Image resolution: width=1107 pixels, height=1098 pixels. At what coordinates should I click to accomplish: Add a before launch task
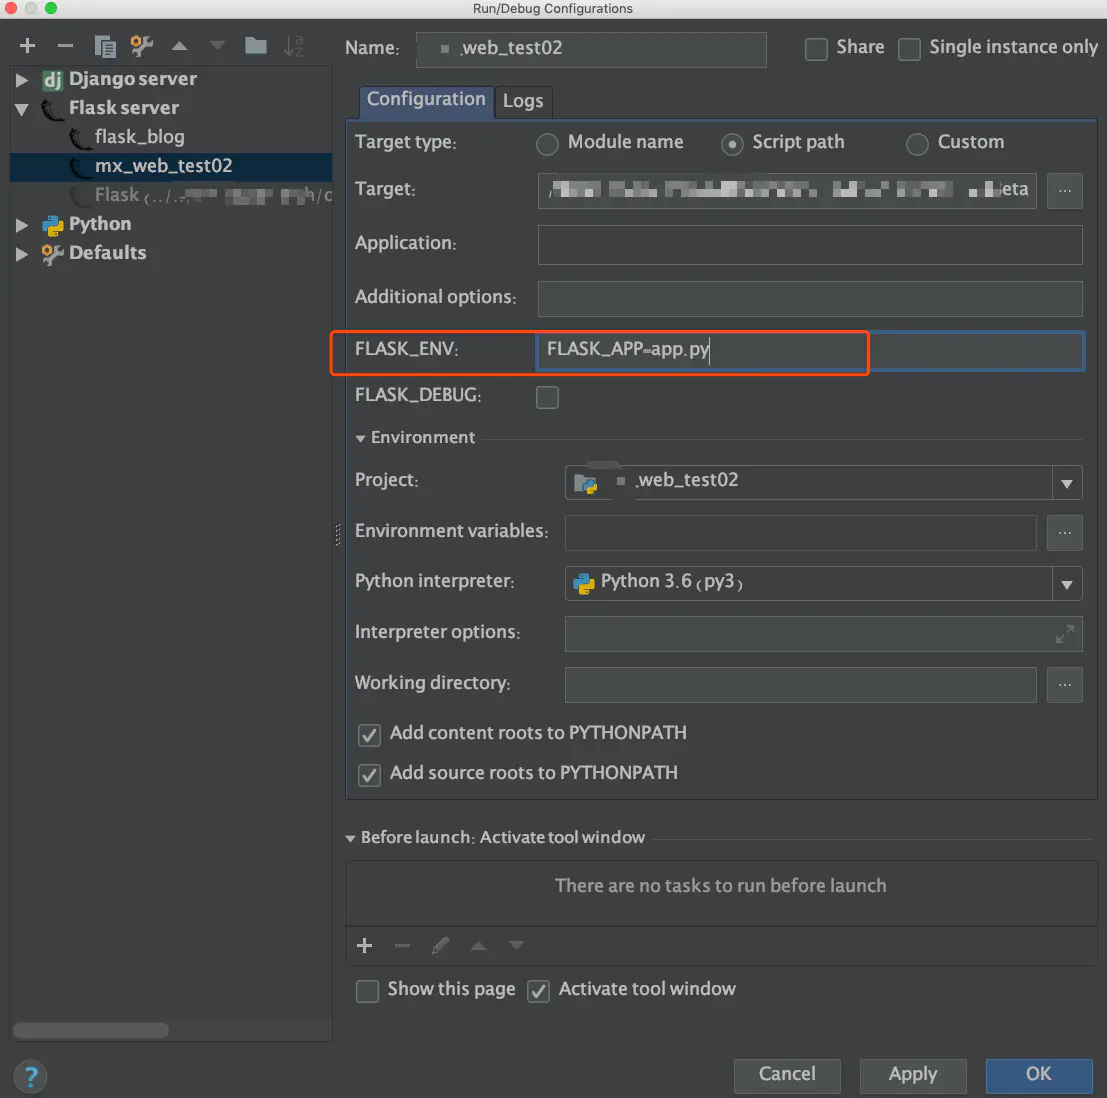[364, 945]
